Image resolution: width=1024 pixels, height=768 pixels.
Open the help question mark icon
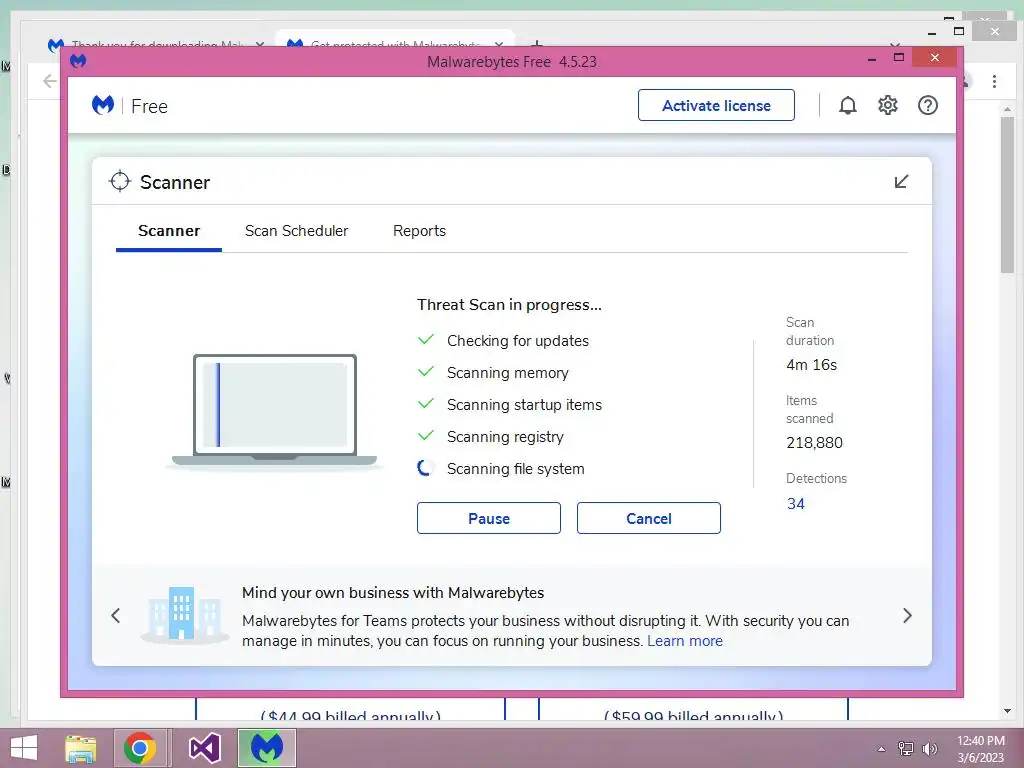(927, 105)
